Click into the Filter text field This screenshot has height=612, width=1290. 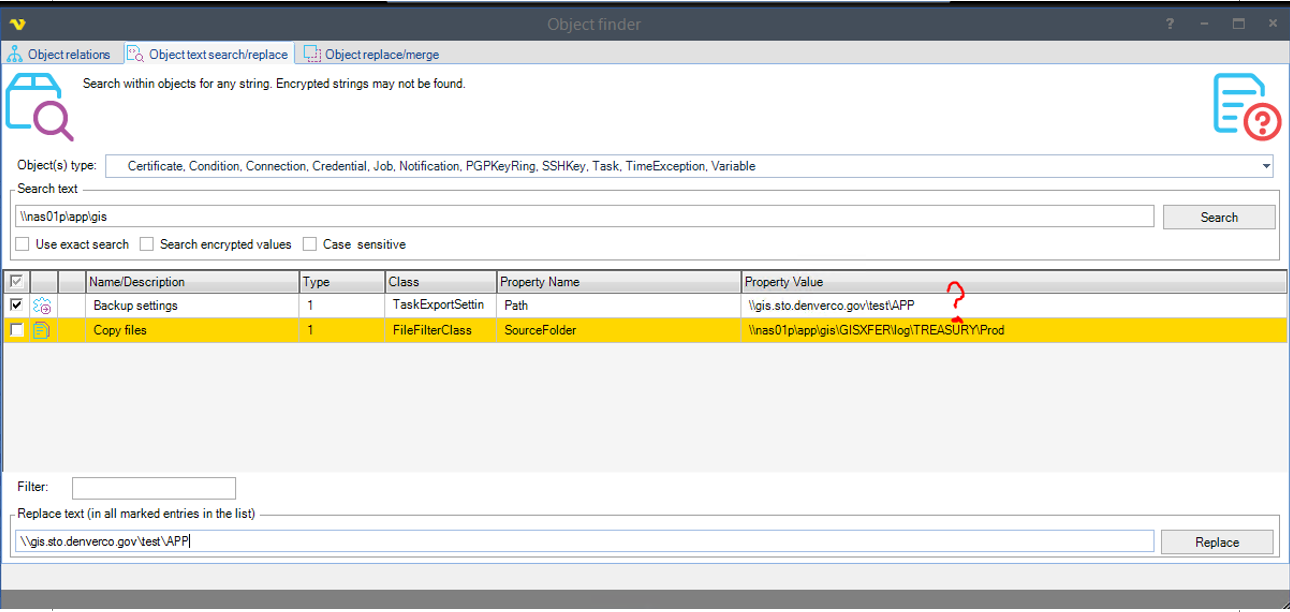(x=153, y=488)
